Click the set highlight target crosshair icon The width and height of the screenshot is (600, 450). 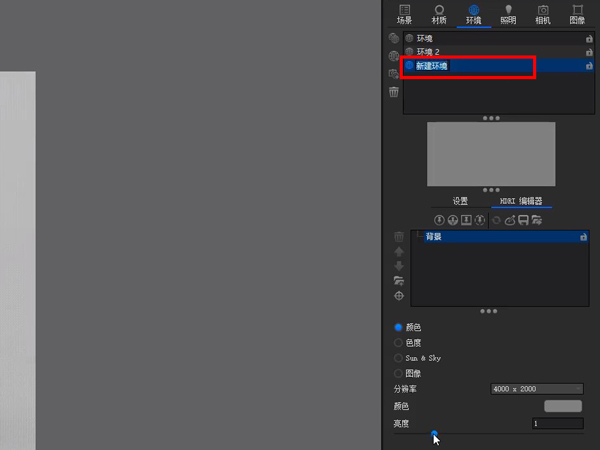(399, 296)
